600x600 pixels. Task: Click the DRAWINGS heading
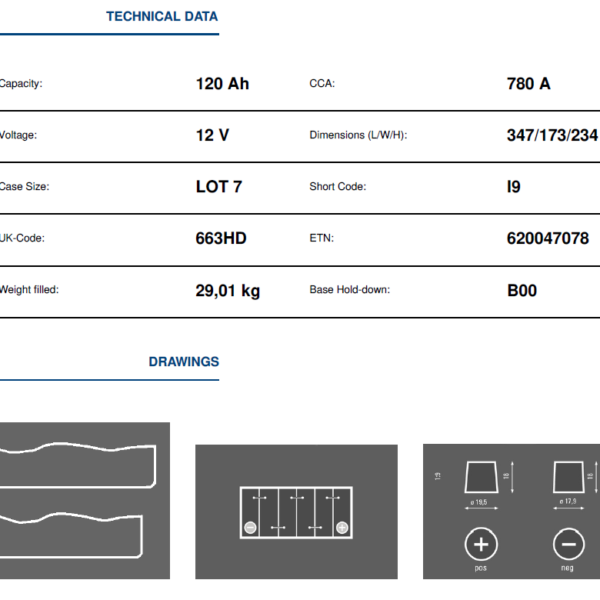coord(184,362)
